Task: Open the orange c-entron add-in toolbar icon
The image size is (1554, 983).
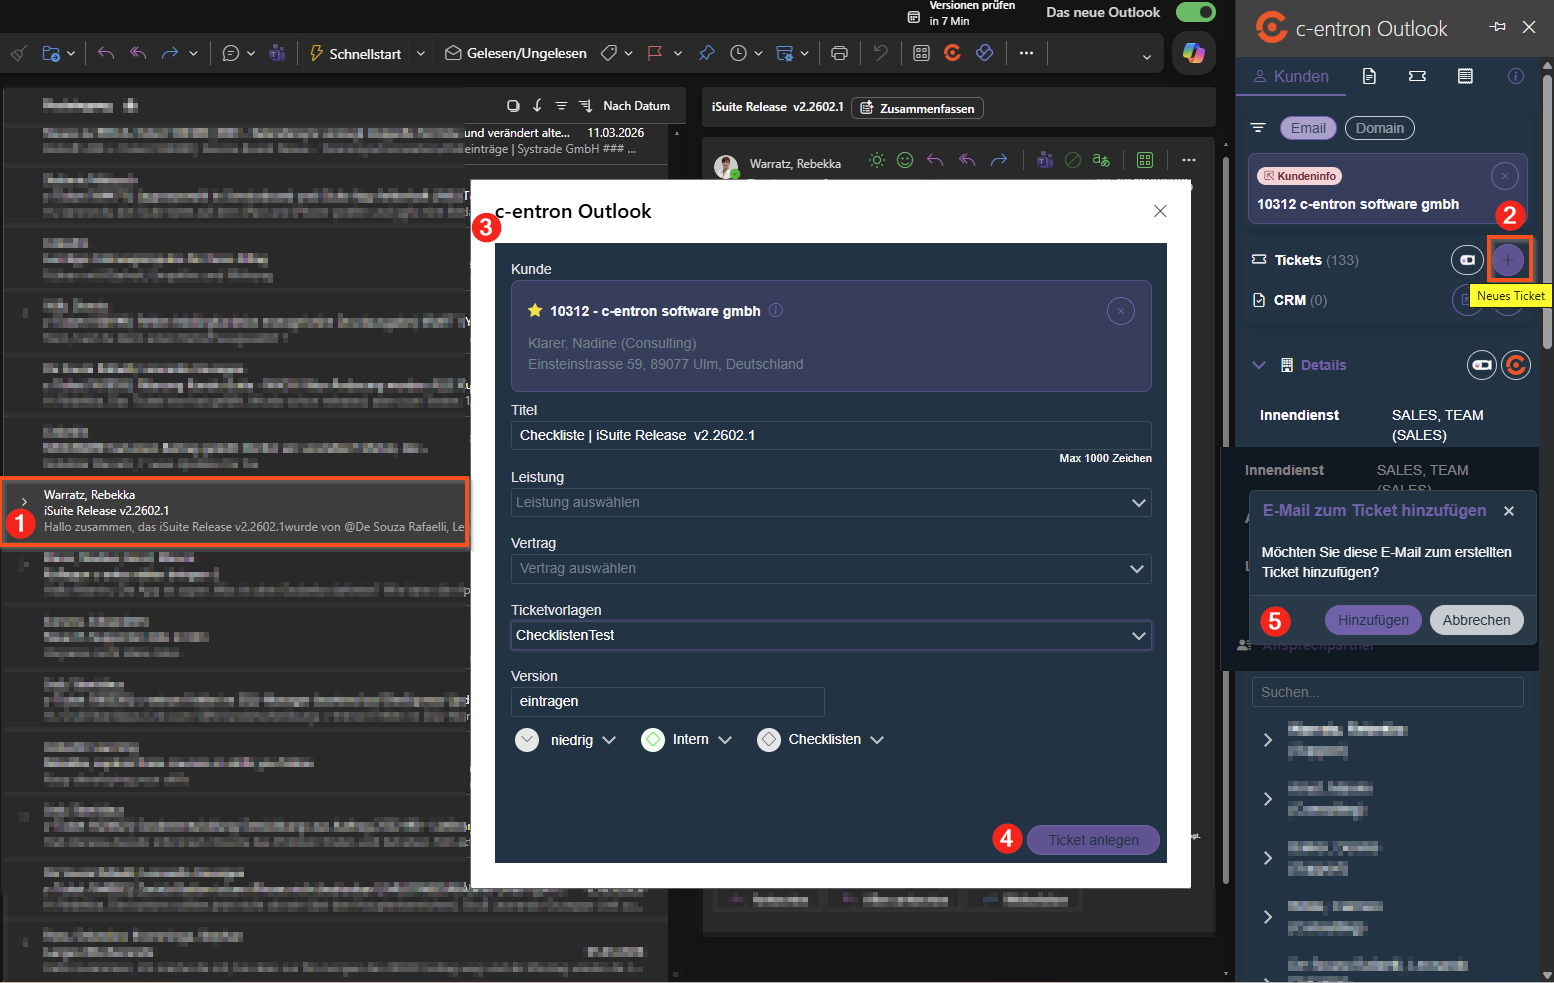Action: [952, 53]
